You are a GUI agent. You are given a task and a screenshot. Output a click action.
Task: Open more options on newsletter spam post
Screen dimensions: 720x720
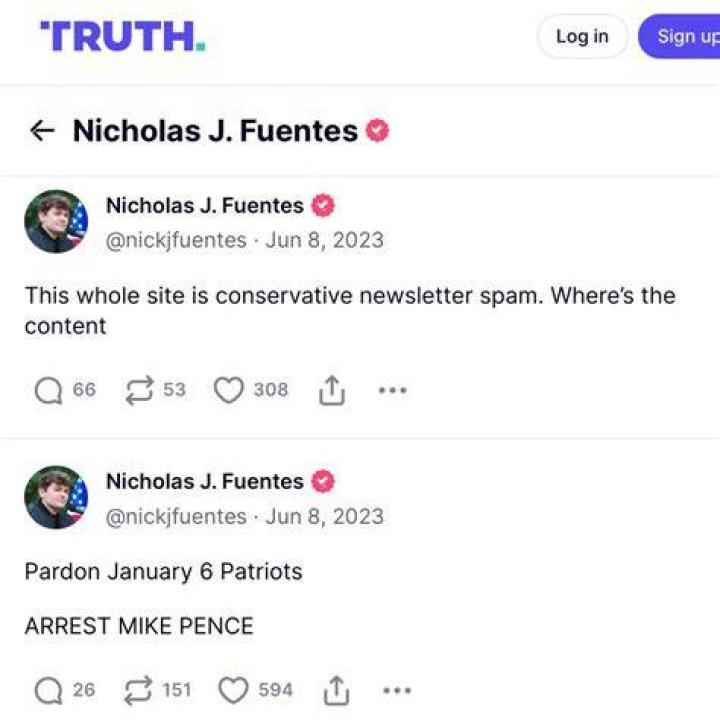393,390
